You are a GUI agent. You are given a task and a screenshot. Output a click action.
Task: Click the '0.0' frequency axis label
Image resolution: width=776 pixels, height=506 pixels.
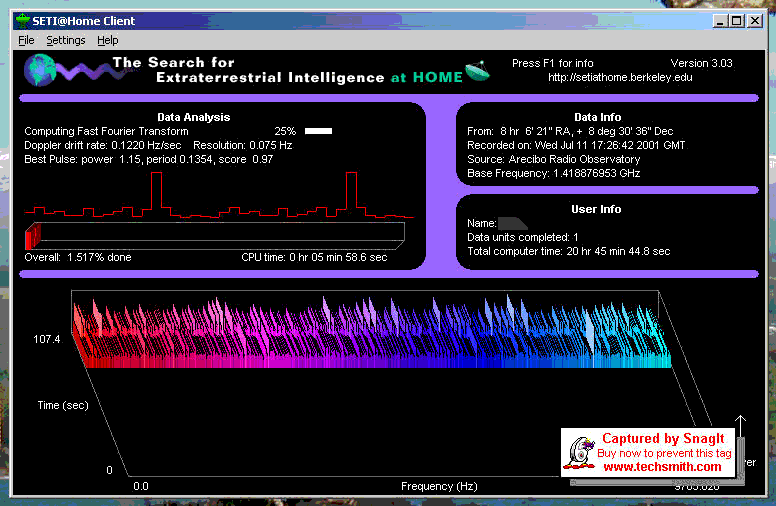tap(141, 486)
